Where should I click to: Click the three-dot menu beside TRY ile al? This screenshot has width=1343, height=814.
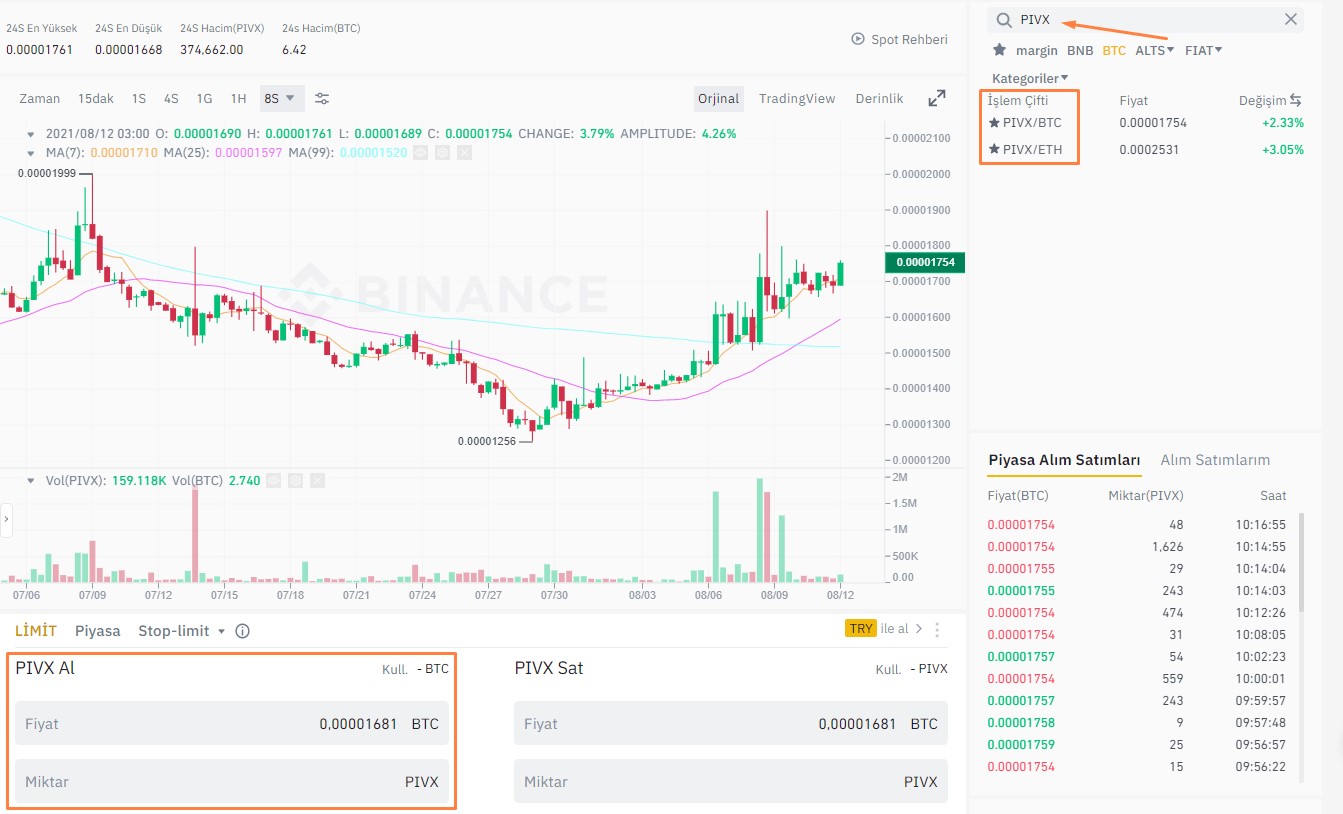click(x=936, y=629)
